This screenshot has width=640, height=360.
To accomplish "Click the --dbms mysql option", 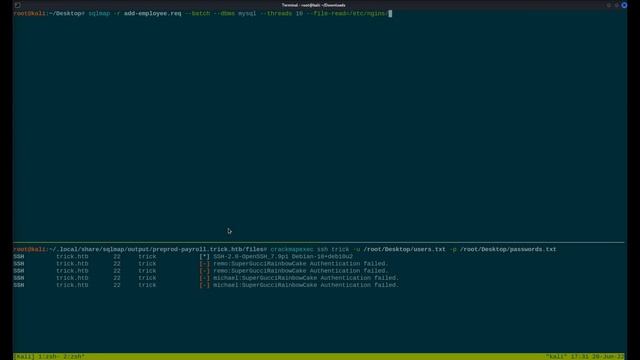I will pos(235,13).
